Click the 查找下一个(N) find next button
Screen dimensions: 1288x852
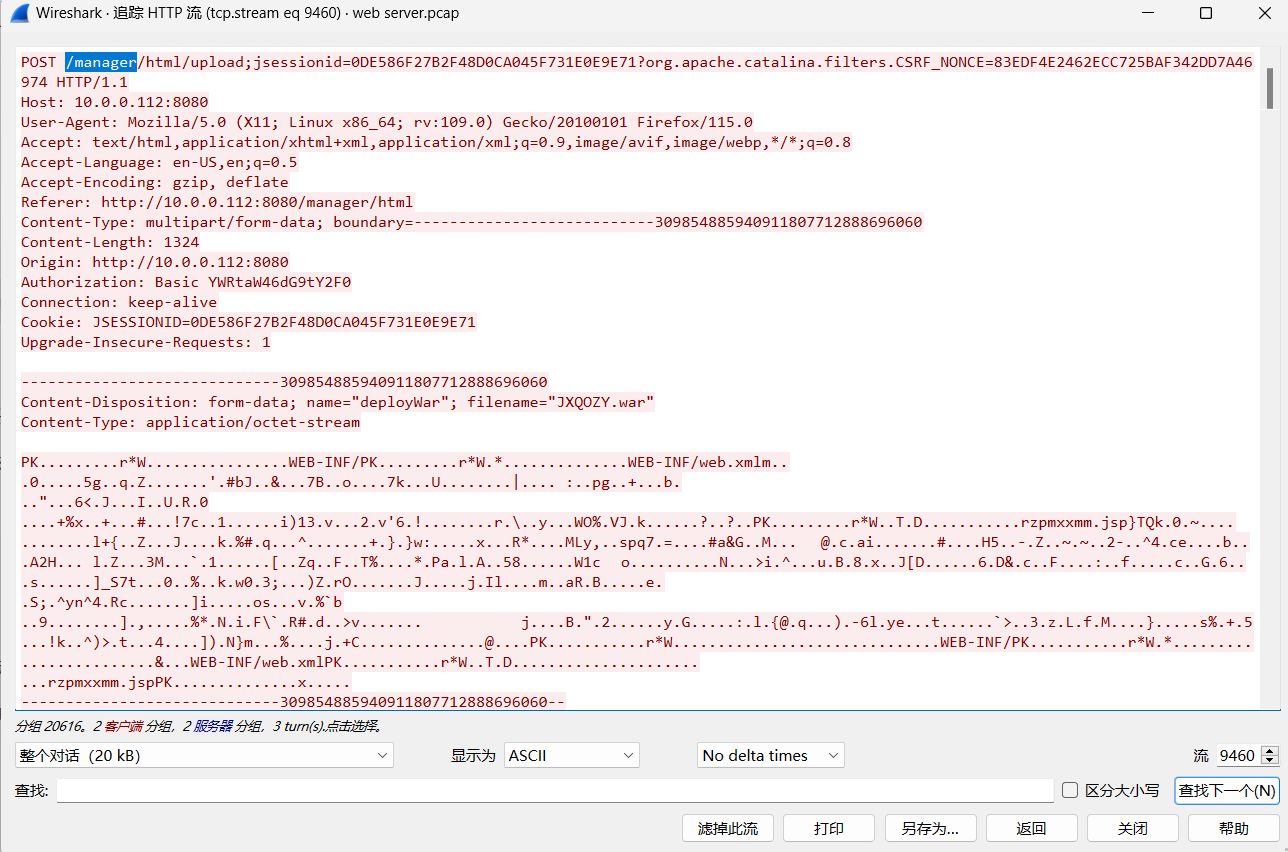(x=1227, y=790)
